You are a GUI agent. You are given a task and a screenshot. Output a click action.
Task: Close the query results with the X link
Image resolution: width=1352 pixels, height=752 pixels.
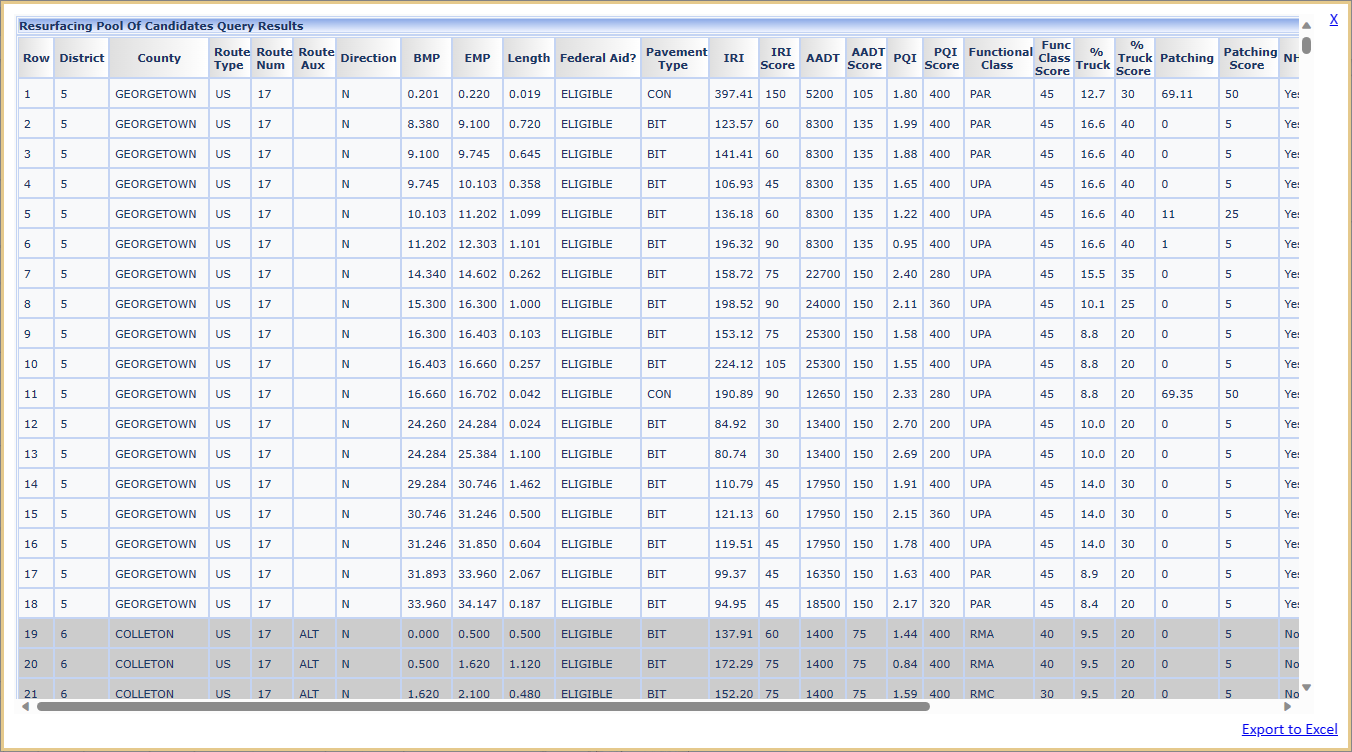coord(1333,19)
